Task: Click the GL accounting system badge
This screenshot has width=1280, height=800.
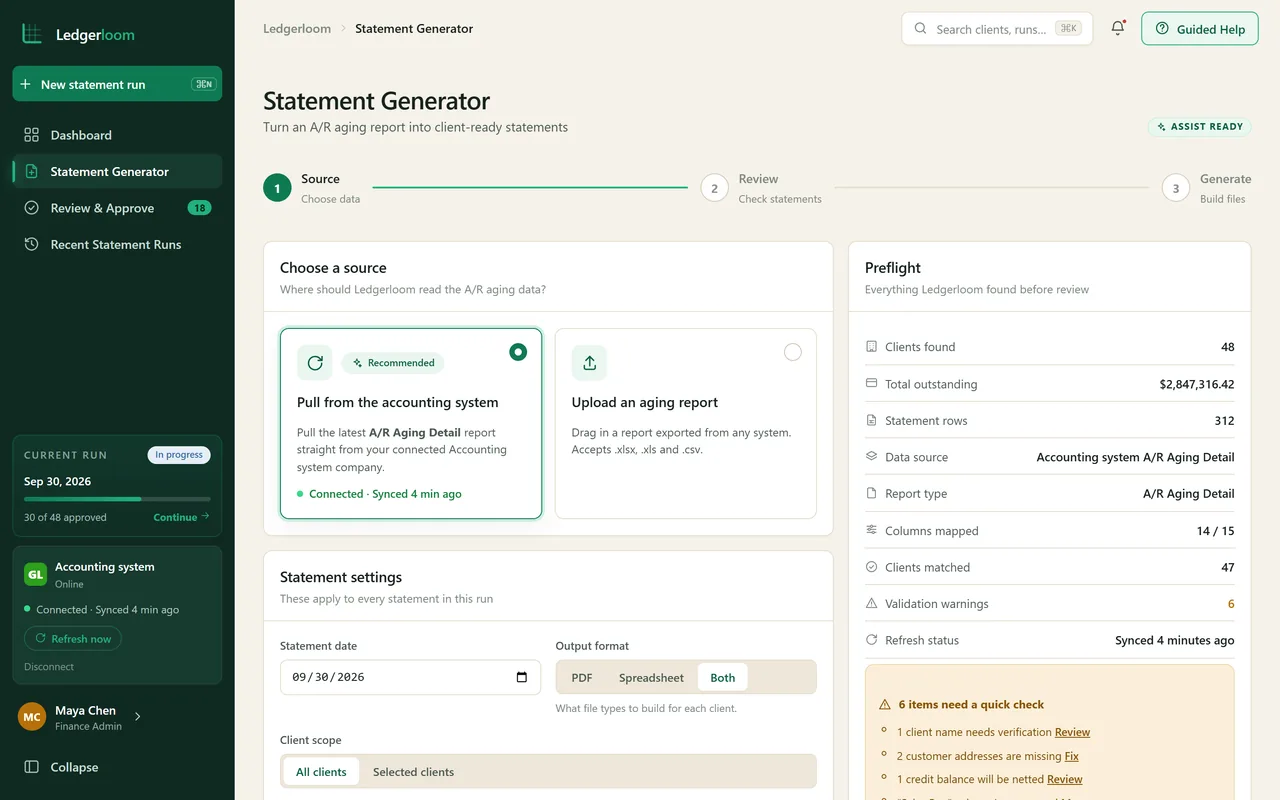Action: [35, 574]
